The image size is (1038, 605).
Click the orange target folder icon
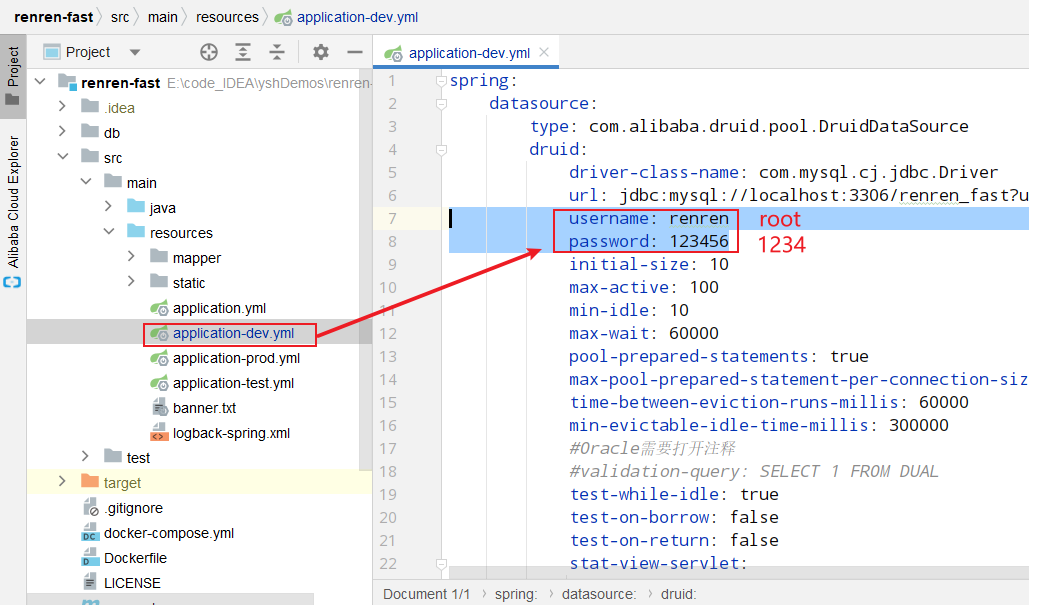tap(89, 481)
